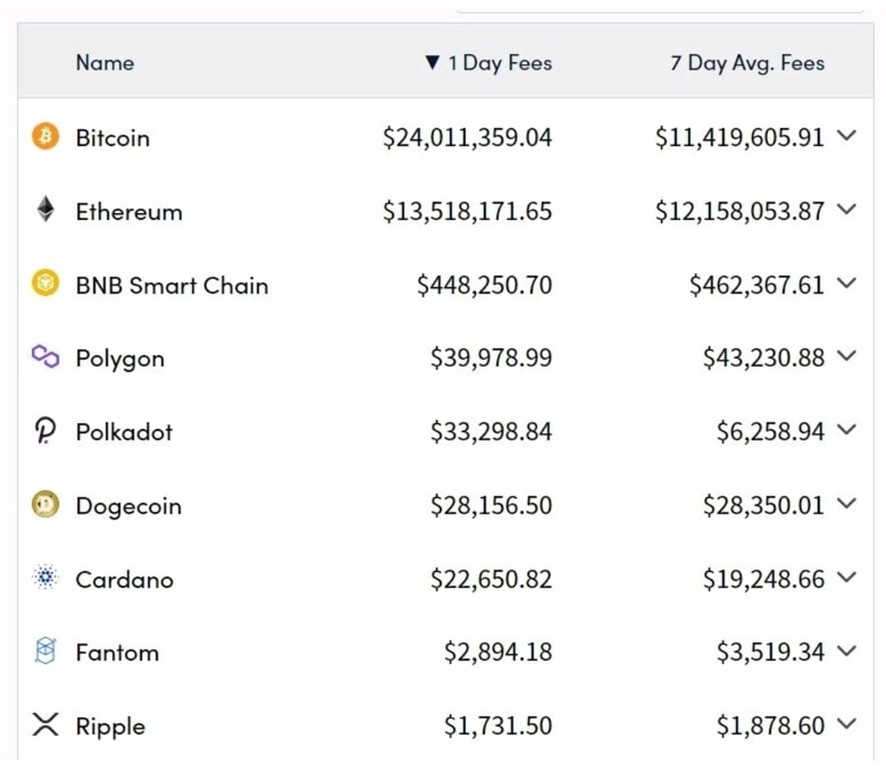Click the Dogecoin logo icon
Screen dimensions: 886x777
(45, 505)
